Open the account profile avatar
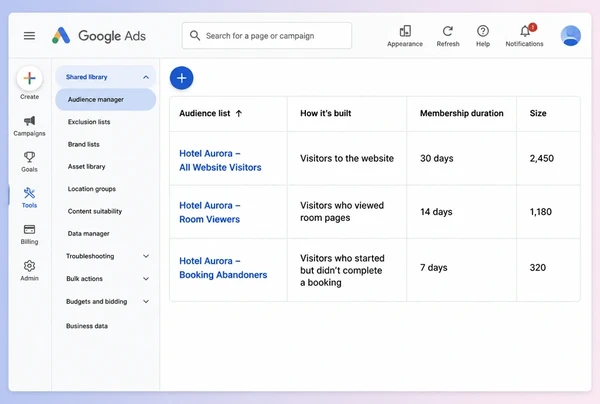The width and height of the screenshot is (600, 404). pyautogui.click(x=571, y=36)
